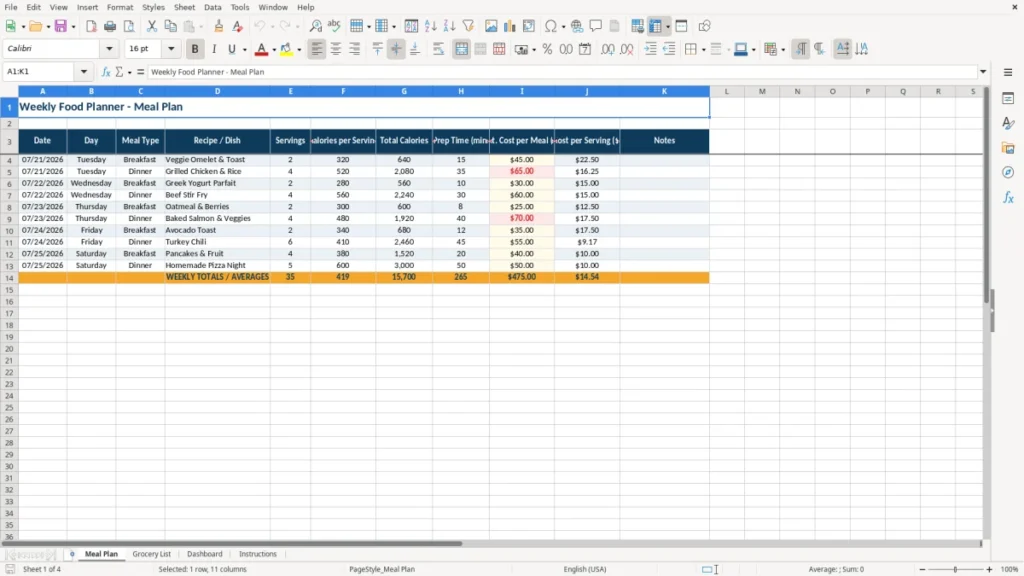This screenshot has height=576, width=1024.
Task: Insert special character with the Omega icon
Action: click(x=551, y=26)
